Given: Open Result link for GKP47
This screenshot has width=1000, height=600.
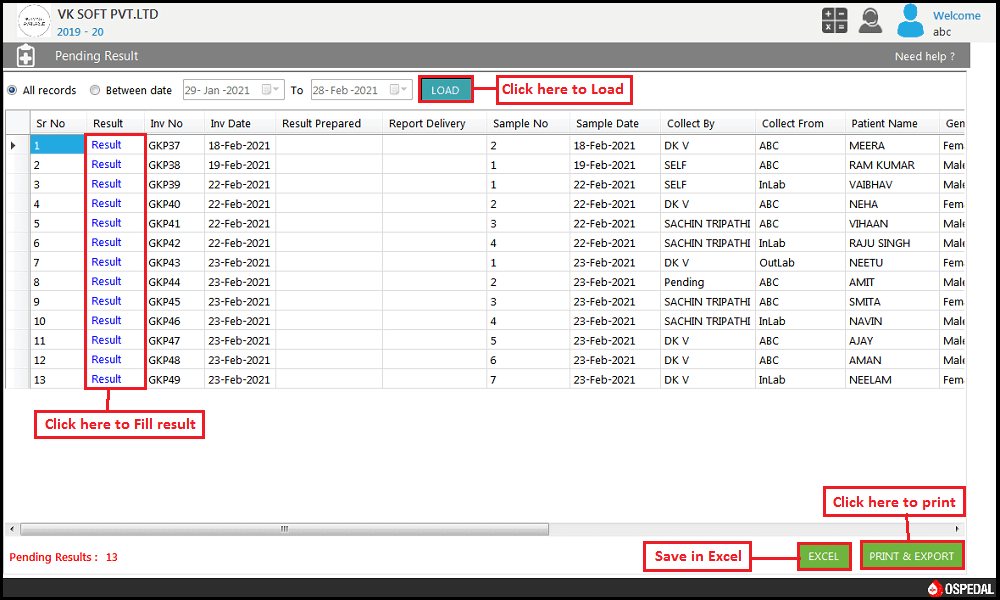Looking at the screenshot, I should [x=106, y=340].
